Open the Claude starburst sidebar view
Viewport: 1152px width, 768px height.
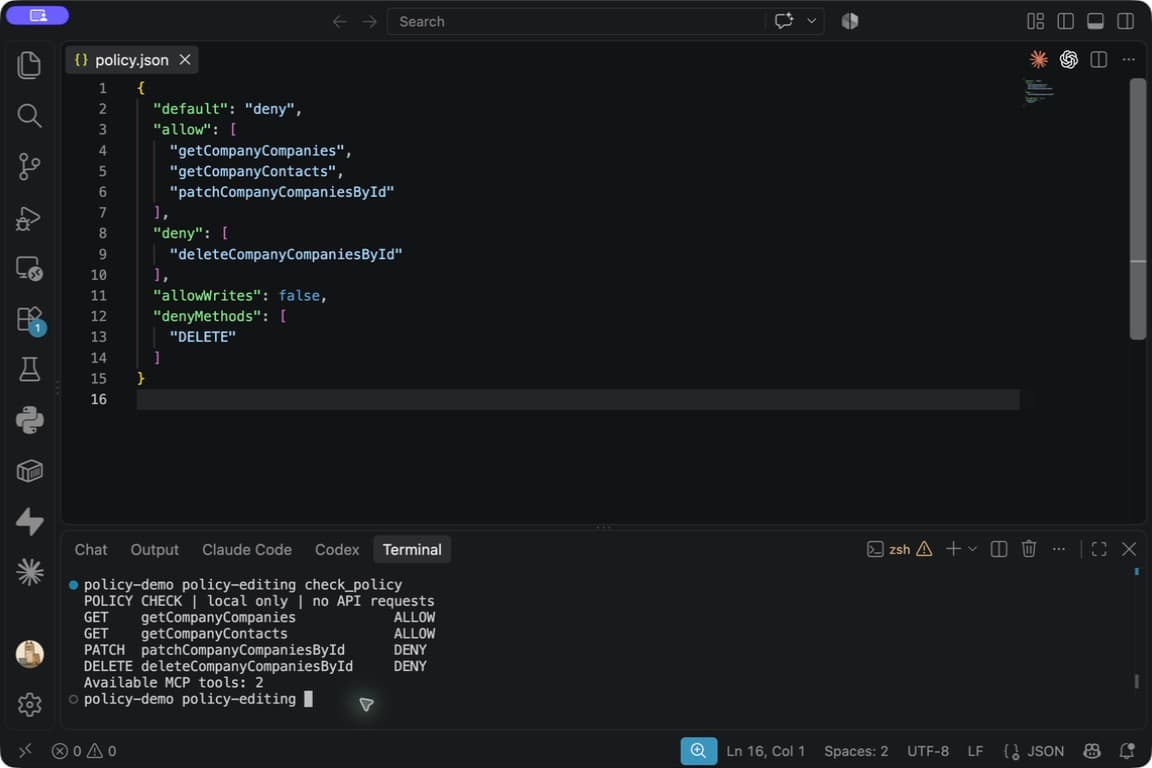[x=29, y=572]
